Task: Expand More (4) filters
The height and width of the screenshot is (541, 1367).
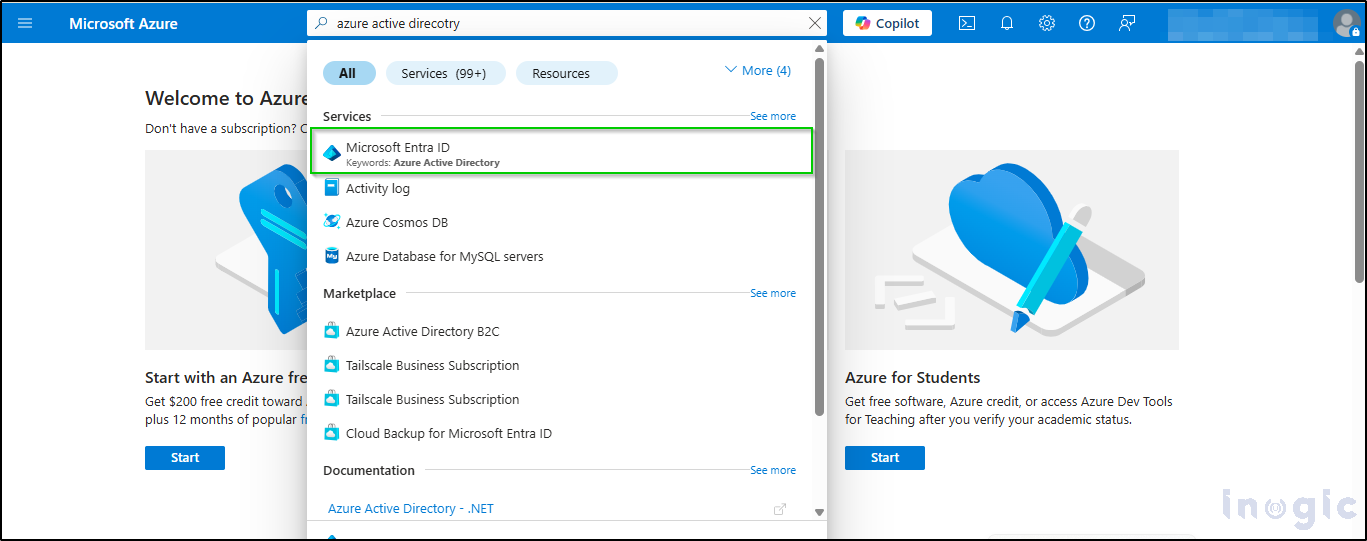Action: point(757,70)
